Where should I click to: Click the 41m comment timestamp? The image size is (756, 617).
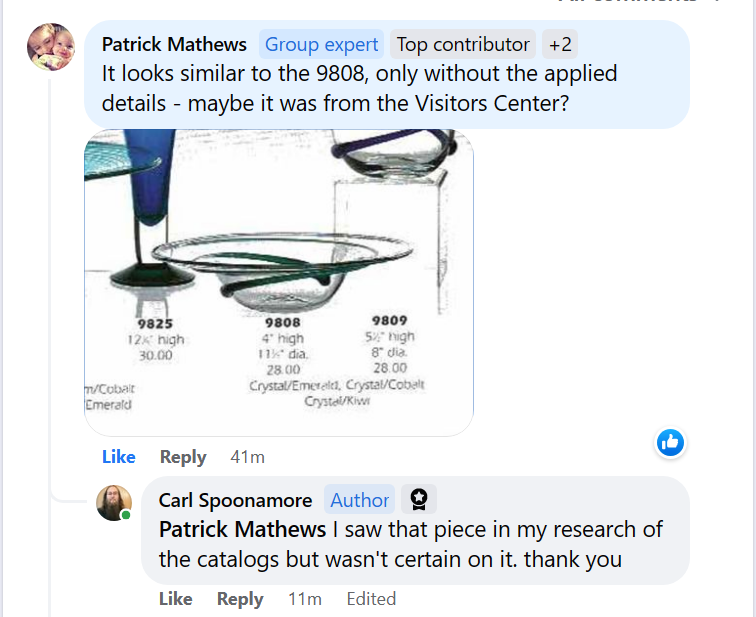247,457
